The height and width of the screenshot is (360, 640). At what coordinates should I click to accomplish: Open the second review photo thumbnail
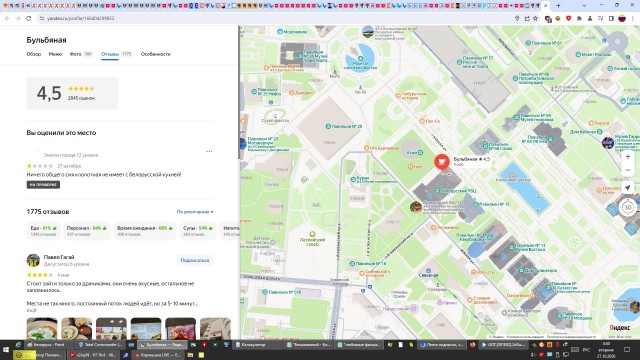click(x=77, y=328)
